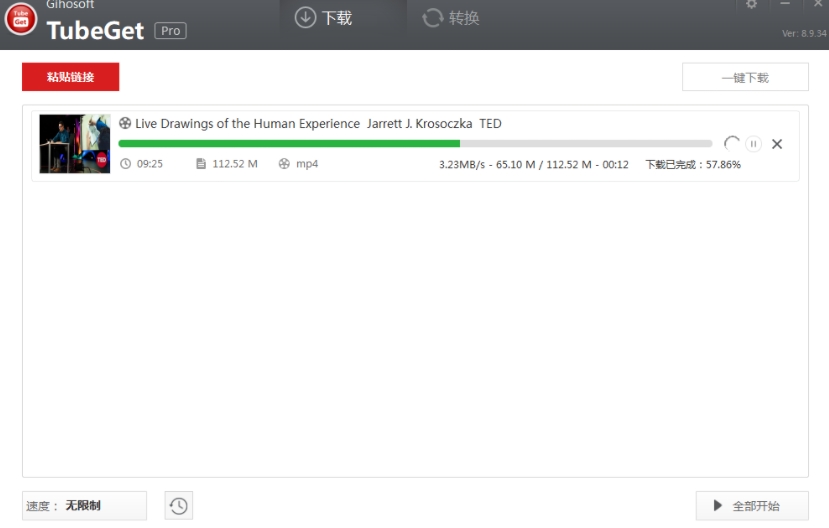Click the 全部开始 button
Image resolution: width=829 pixels, height=528 pixels.
click(x=752, y=506)
